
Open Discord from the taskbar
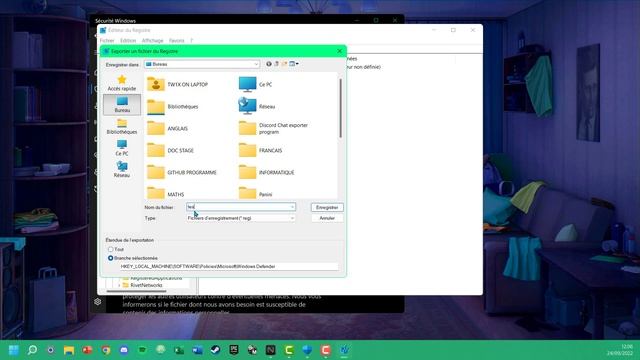pos(124,350)
